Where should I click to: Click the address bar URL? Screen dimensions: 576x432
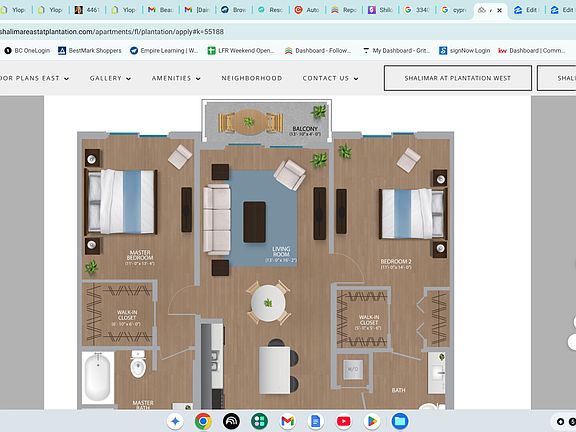(x=112, y=32)
